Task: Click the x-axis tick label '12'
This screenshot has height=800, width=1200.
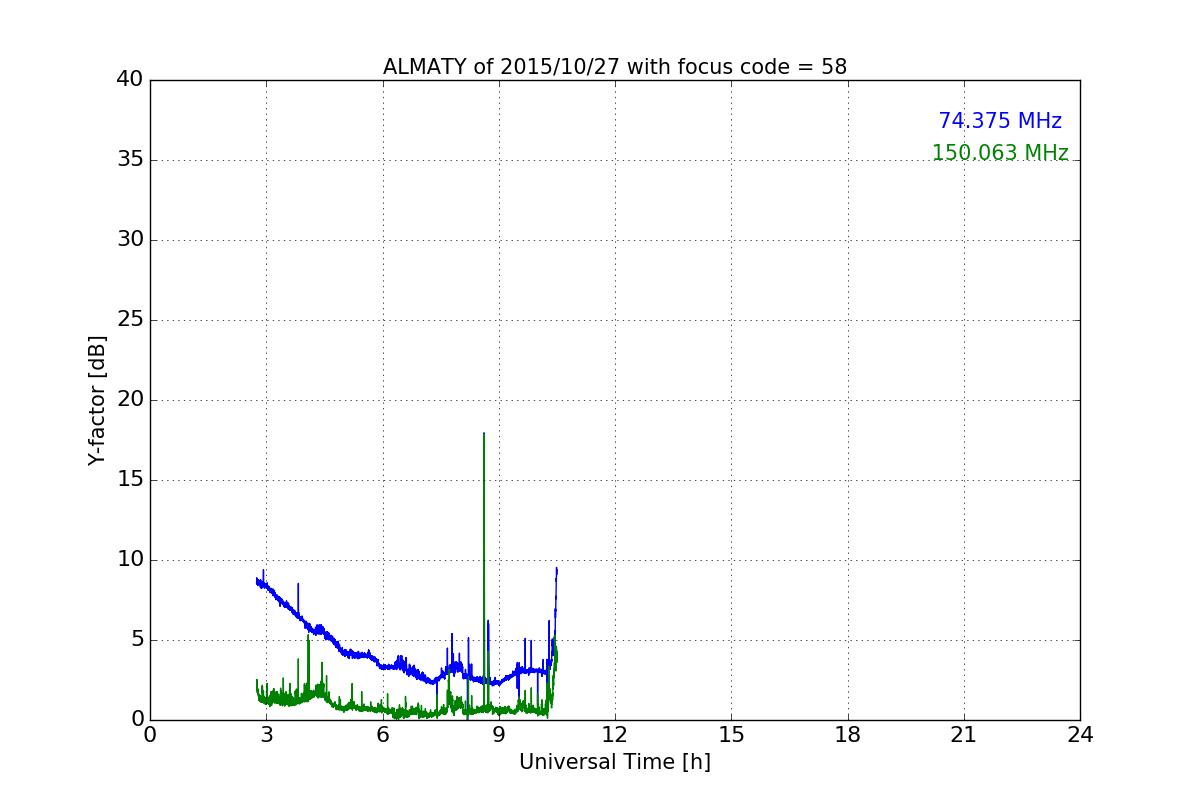Action: click(x=615, y=735)
